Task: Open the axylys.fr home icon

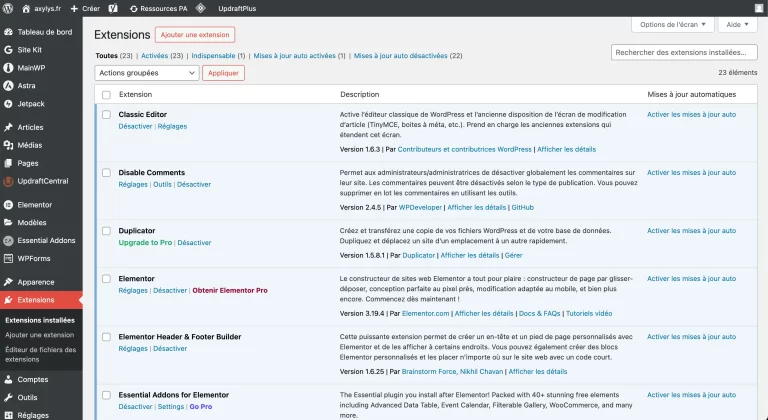Action: (x=26, y=9)
